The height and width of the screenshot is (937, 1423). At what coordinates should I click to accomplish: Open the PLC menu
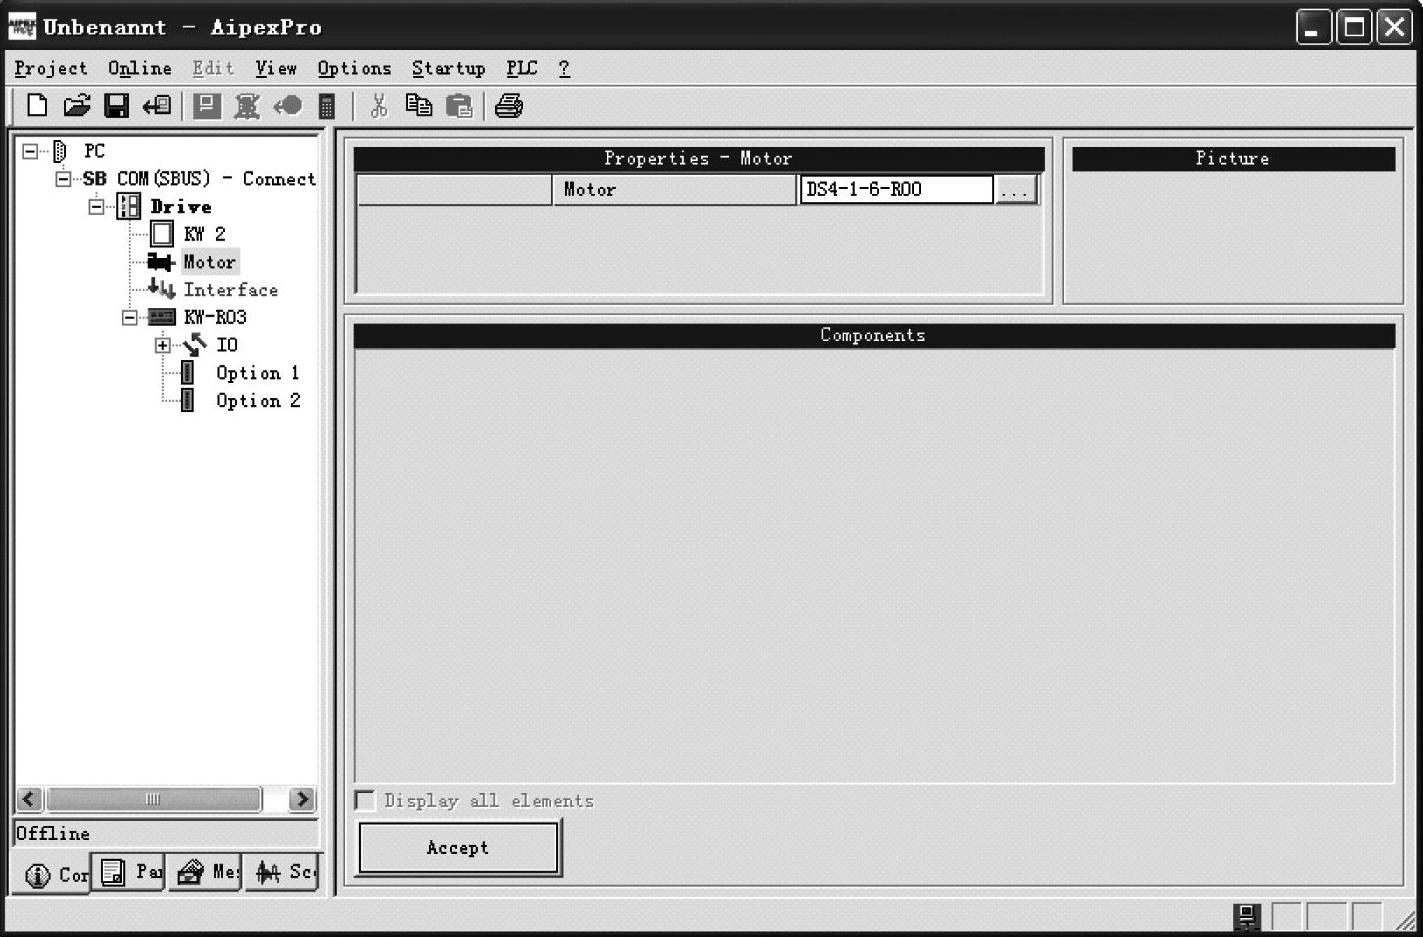521,68
